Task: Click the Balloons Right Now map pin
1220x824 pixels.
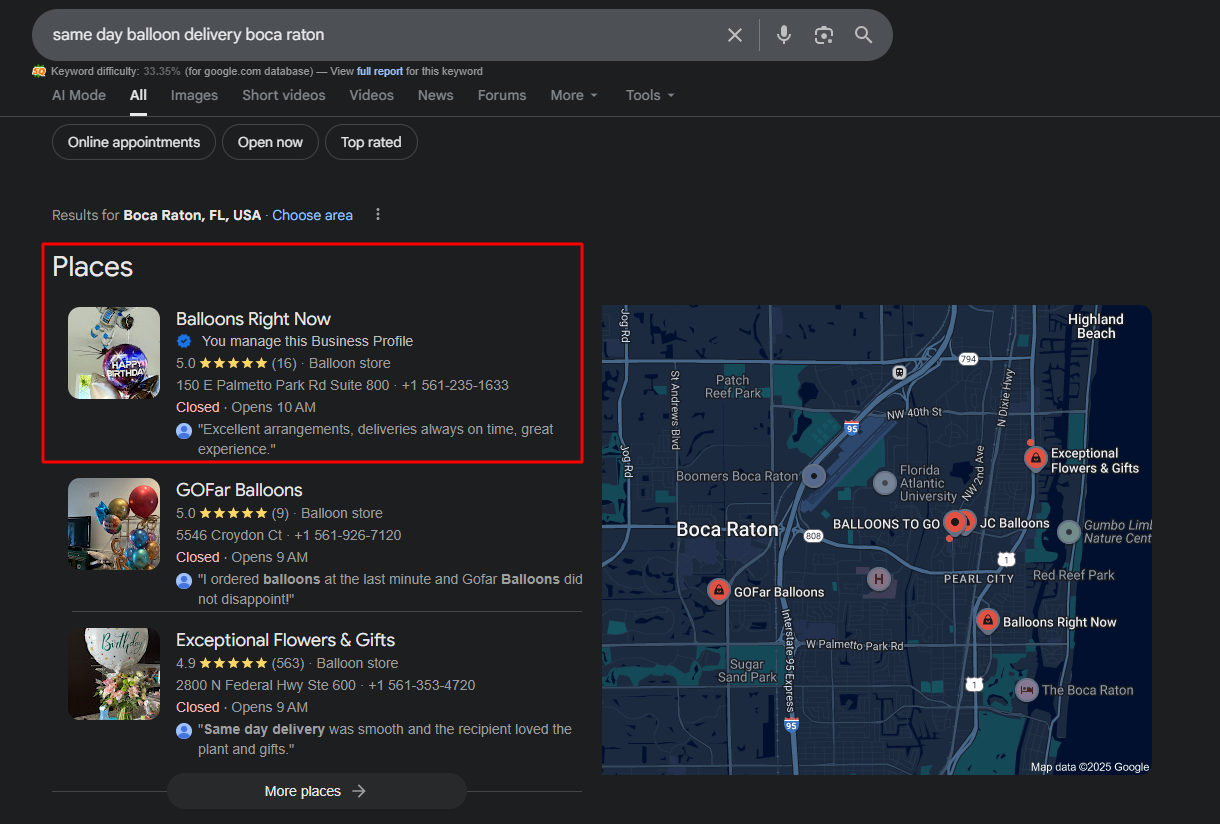Action: coord(988,621)
